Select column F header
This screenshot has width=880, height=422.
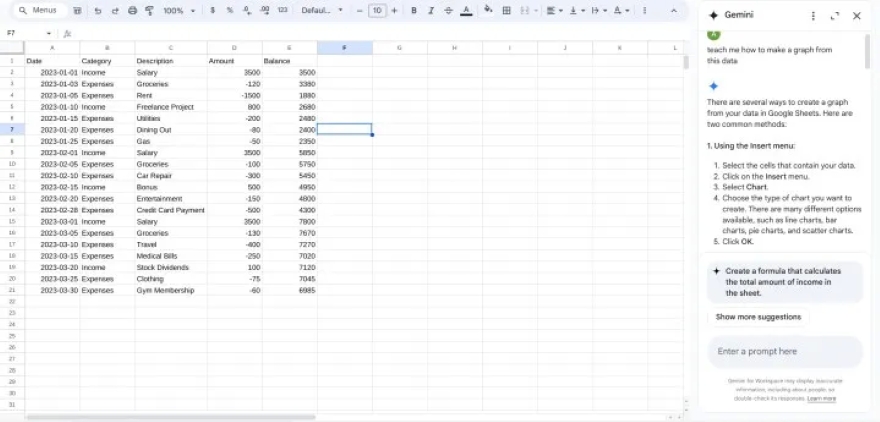click(x=345, y=48)
